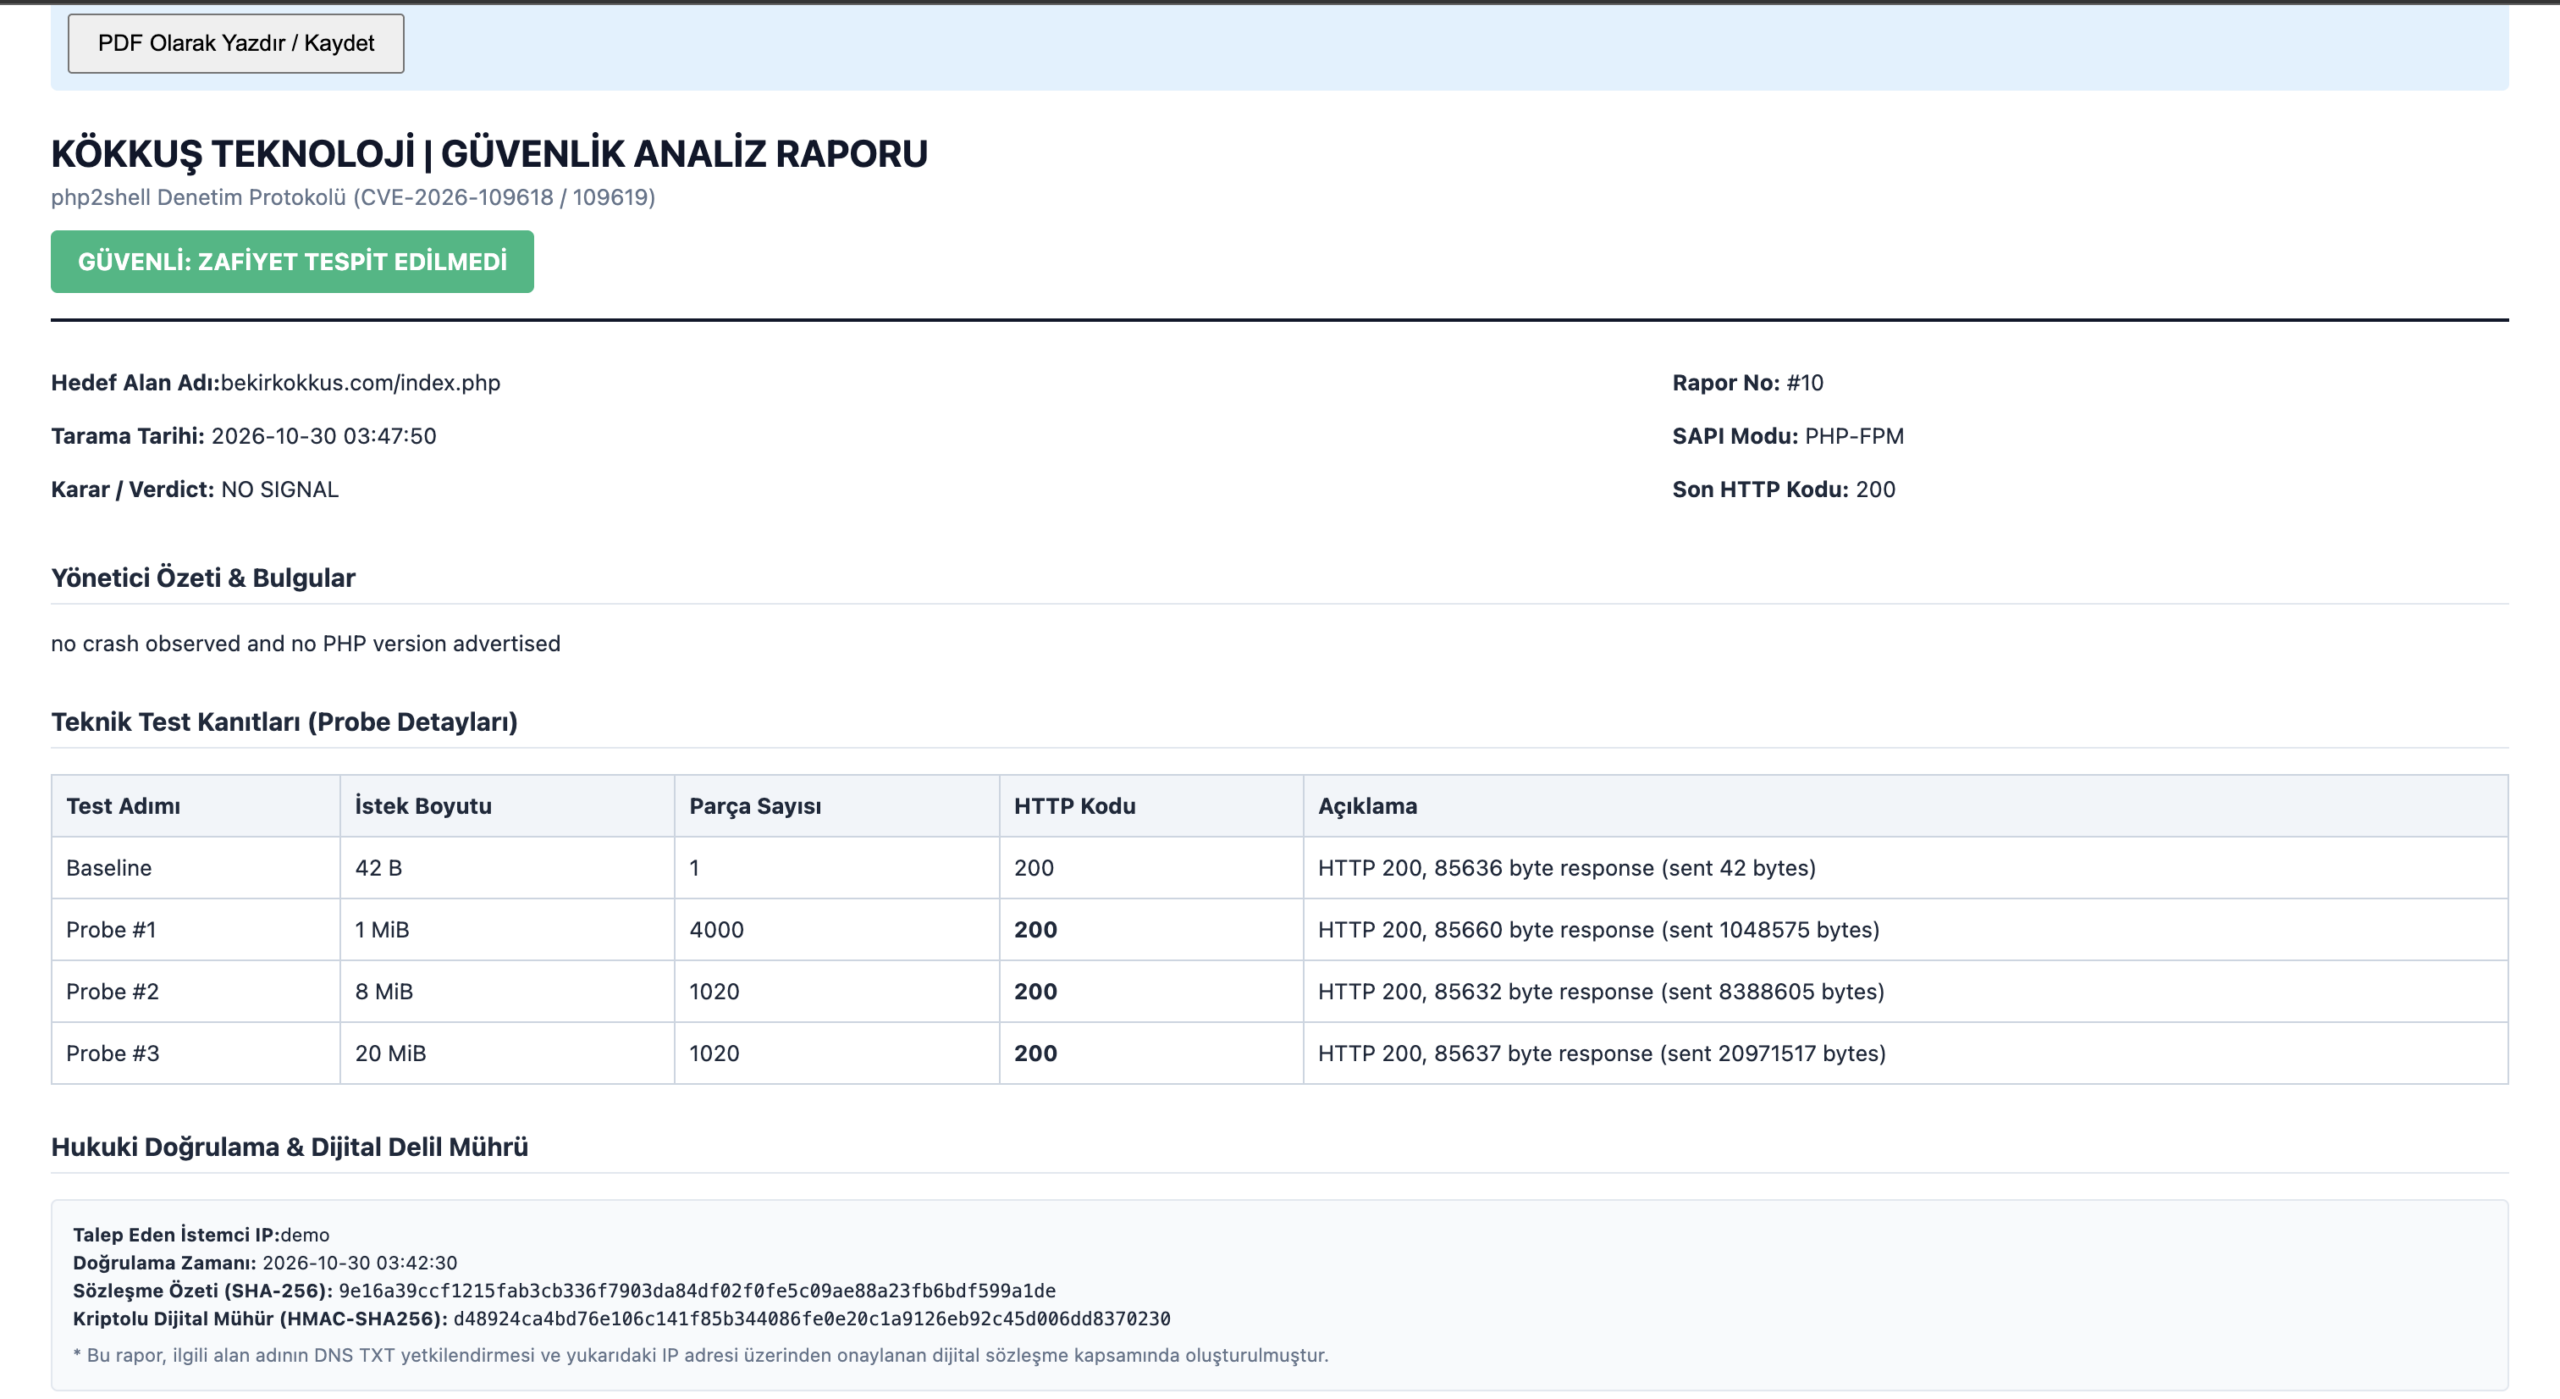Click Rapor No #10 value
Viewport: 2560px width, 1399px height.
(x=1805, y=383)
